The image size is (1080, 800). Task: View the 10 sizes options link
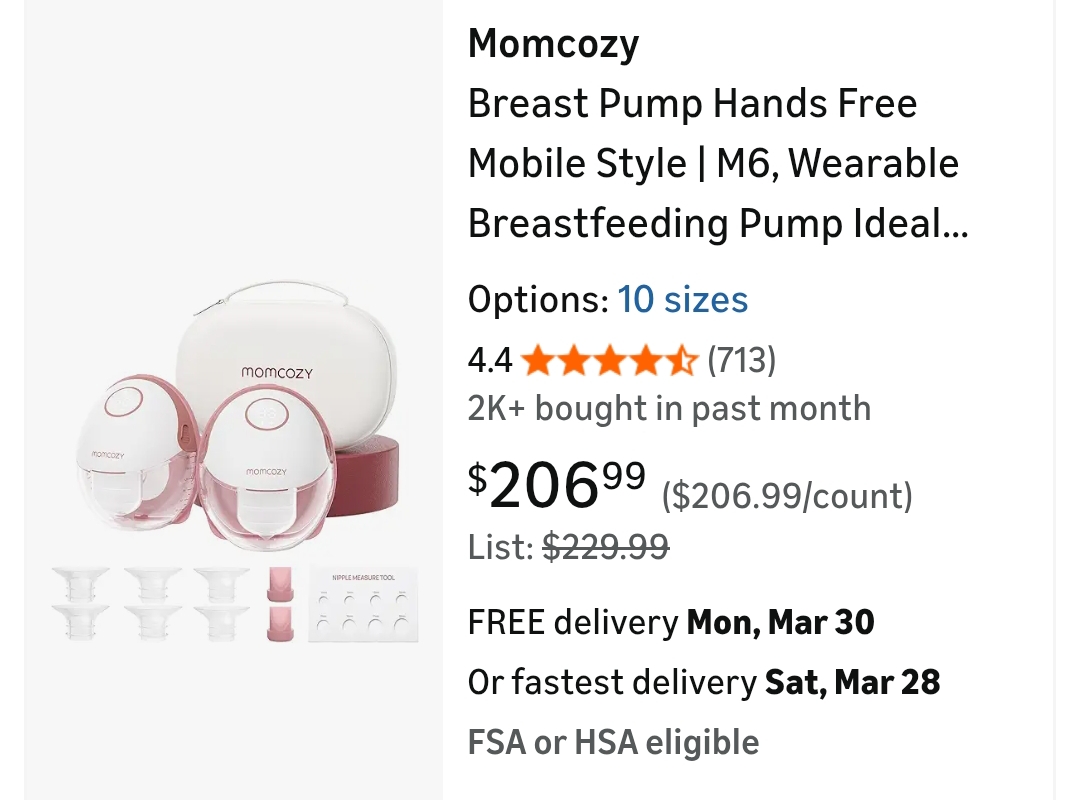682,299
